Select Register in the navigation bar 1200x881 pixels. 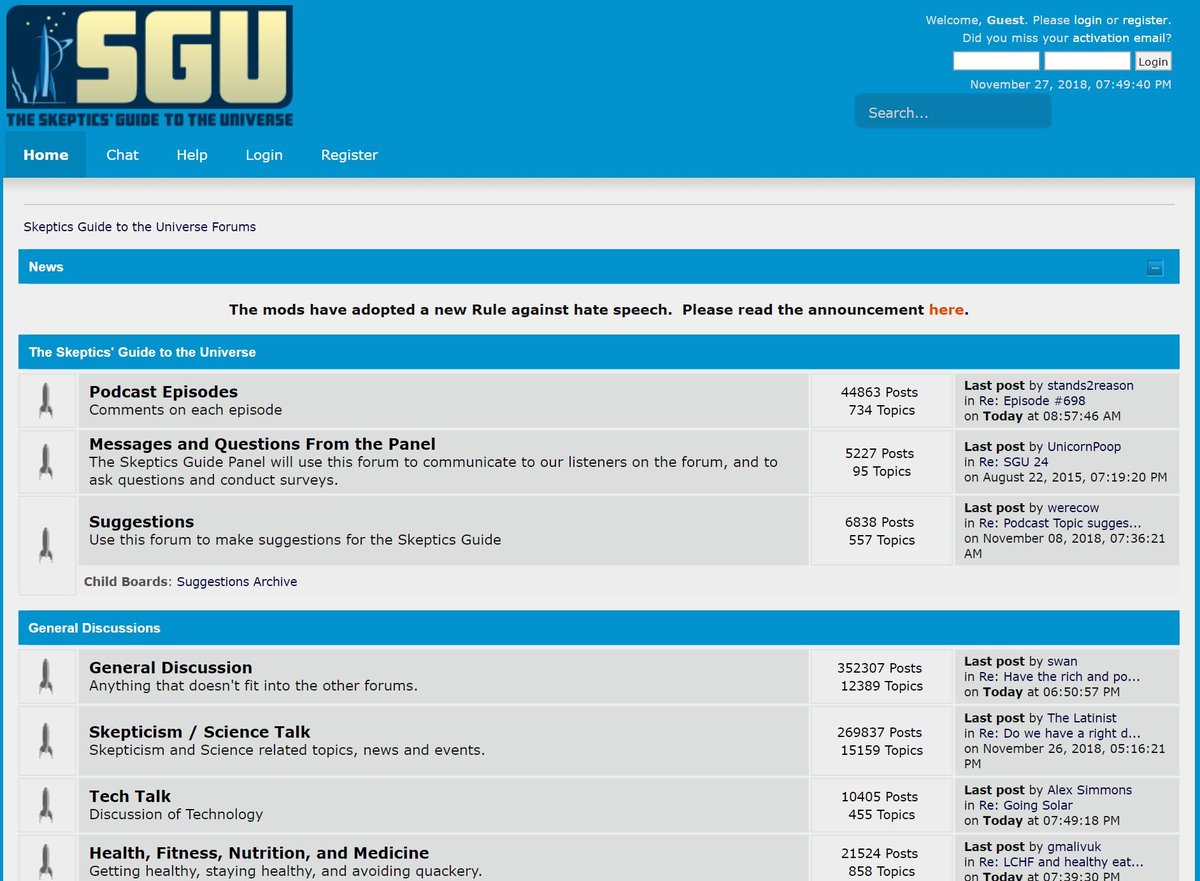349,155
